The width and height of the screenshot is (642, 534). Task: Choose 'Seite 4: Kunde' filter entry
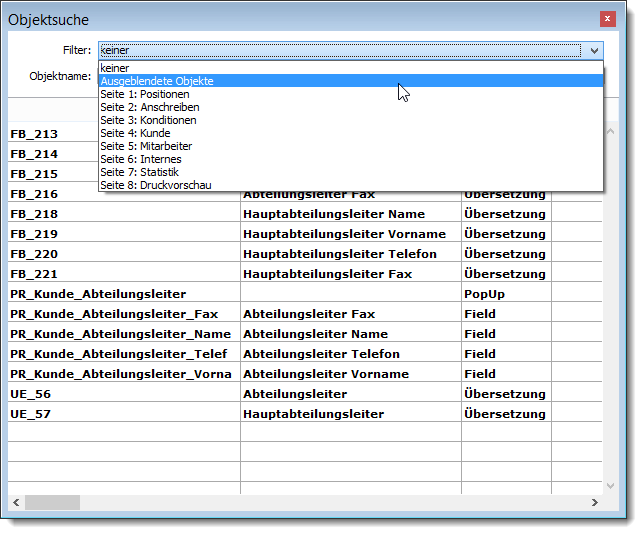pos(135,133)
